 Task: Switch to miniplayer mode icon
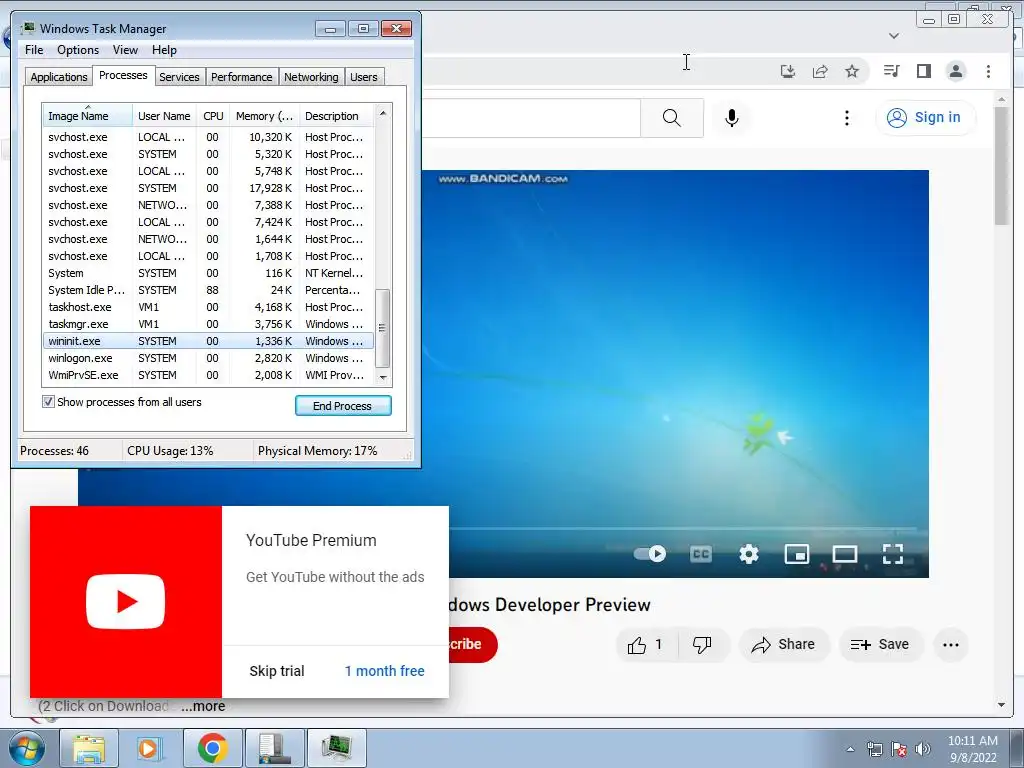point(797,554)
